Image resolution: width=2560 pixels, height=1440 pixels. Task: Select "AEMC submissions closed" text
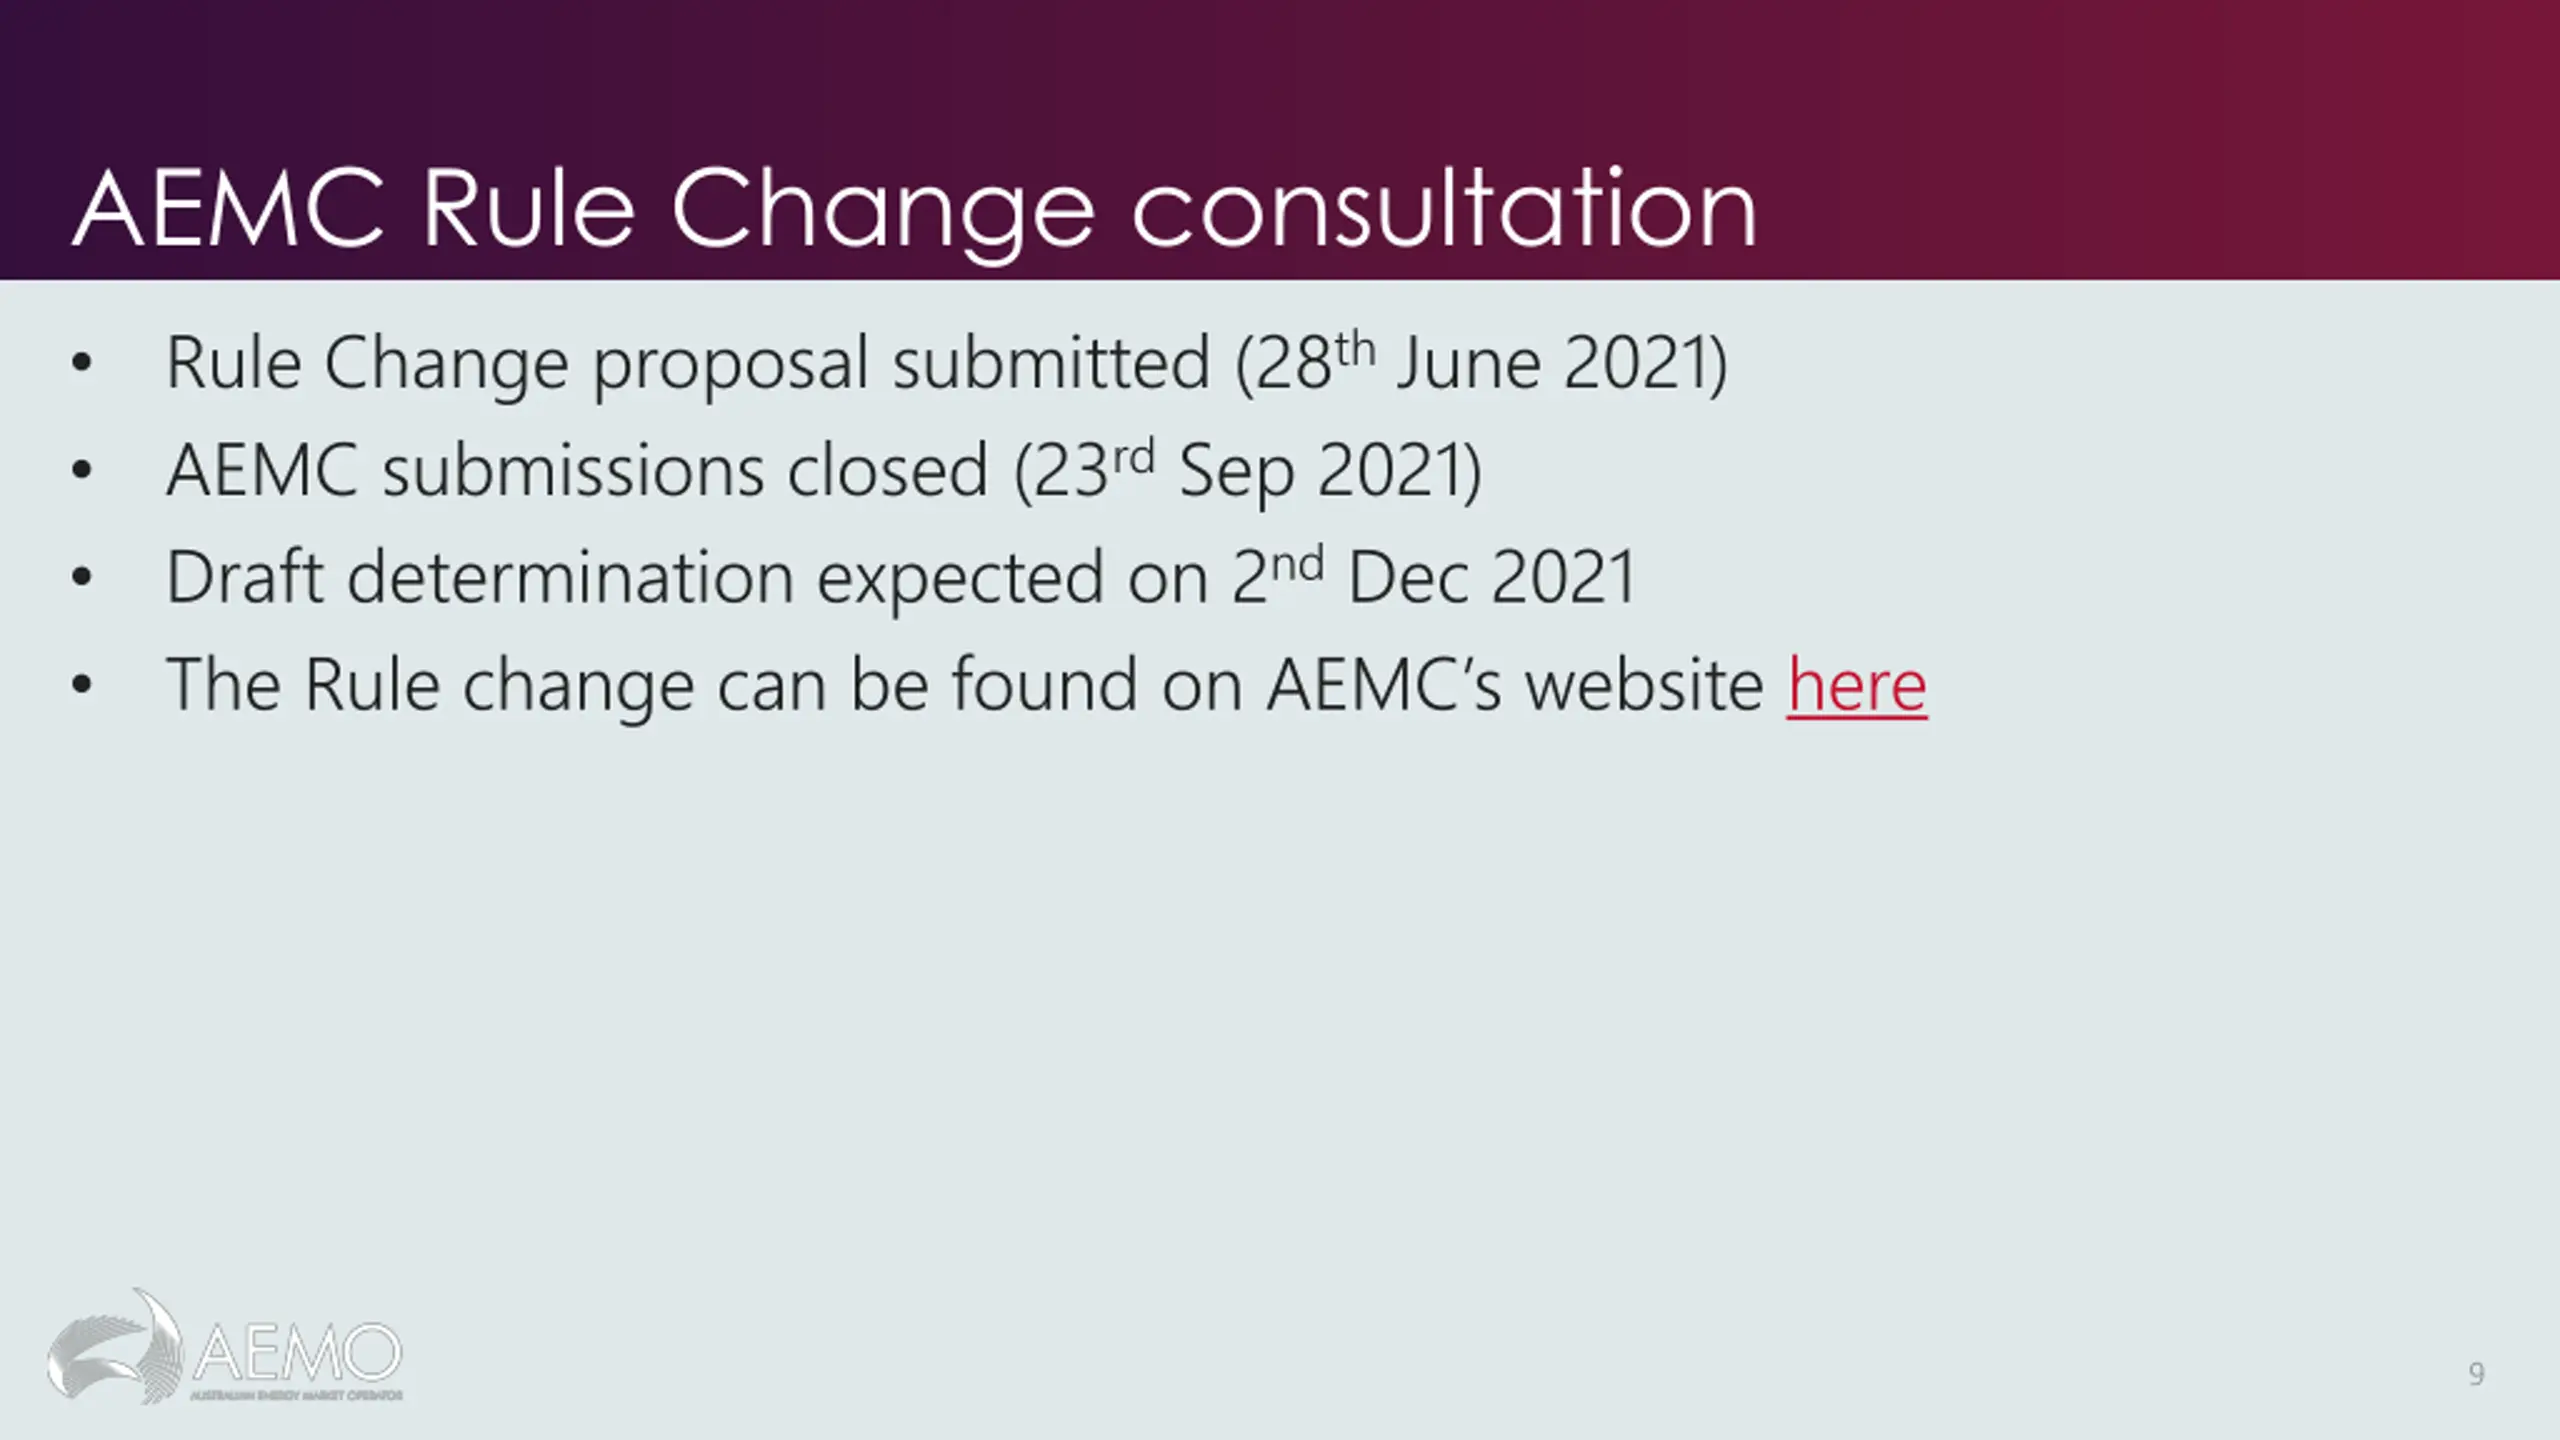pyautogui.click(x=577, y=471)
